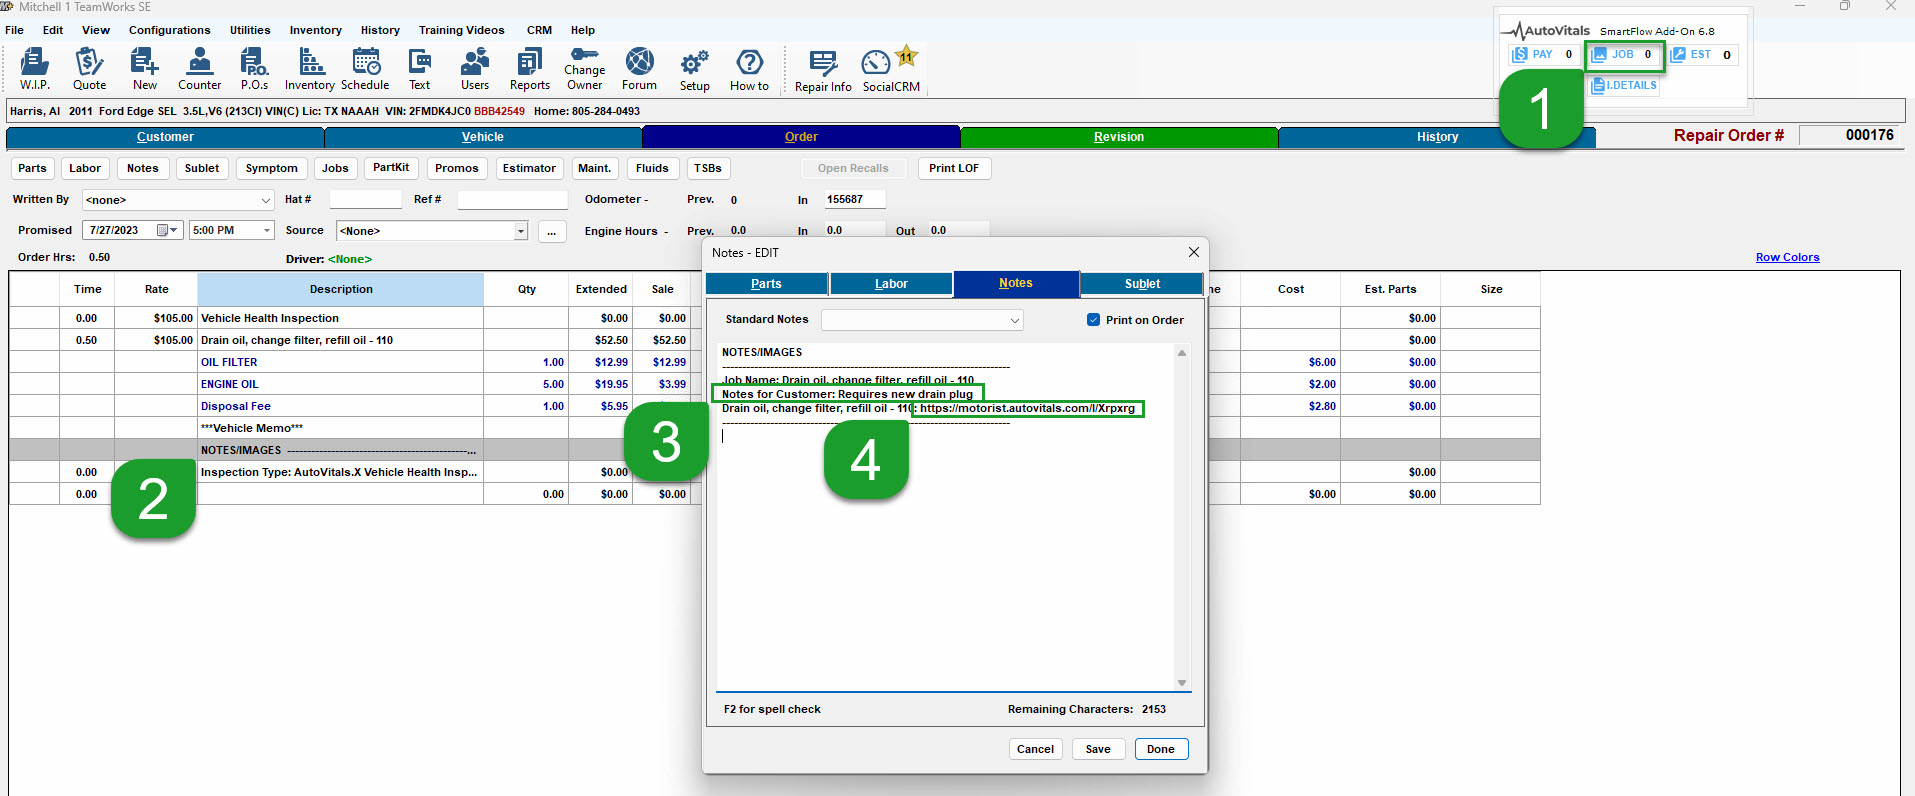Screen dimensions: 1915x796
Task: Click notes scrollbar down arrow
Action: tap(1182, 683)
